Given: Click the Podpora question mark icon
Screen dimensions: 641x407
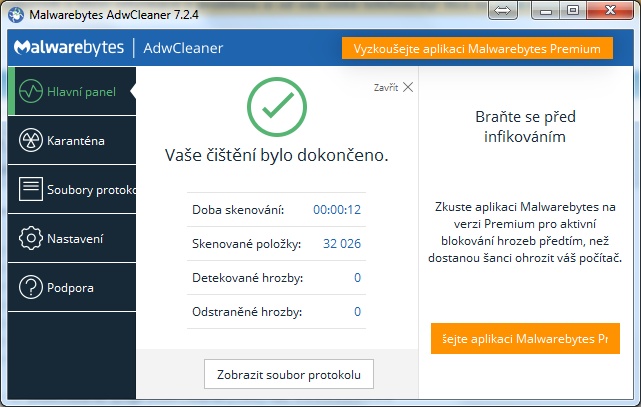Looking at the screenshot, I should click(31, 287).
